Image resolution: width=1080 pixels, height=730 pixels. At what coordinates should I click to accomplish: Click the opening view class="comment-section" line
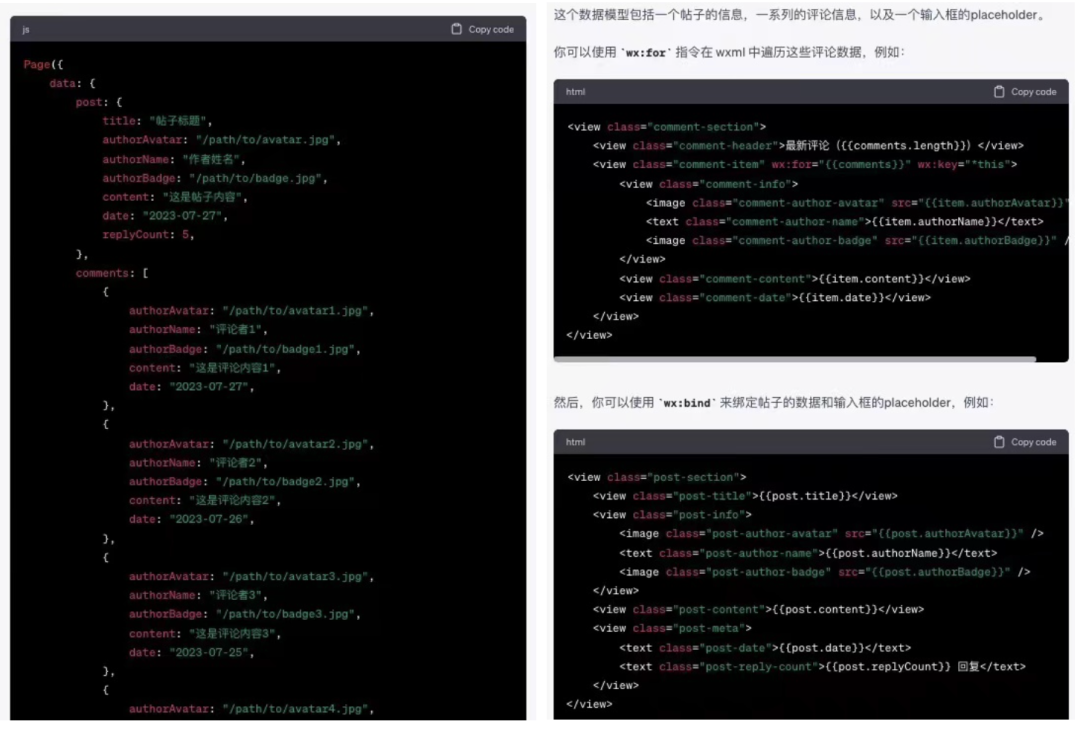667,127
